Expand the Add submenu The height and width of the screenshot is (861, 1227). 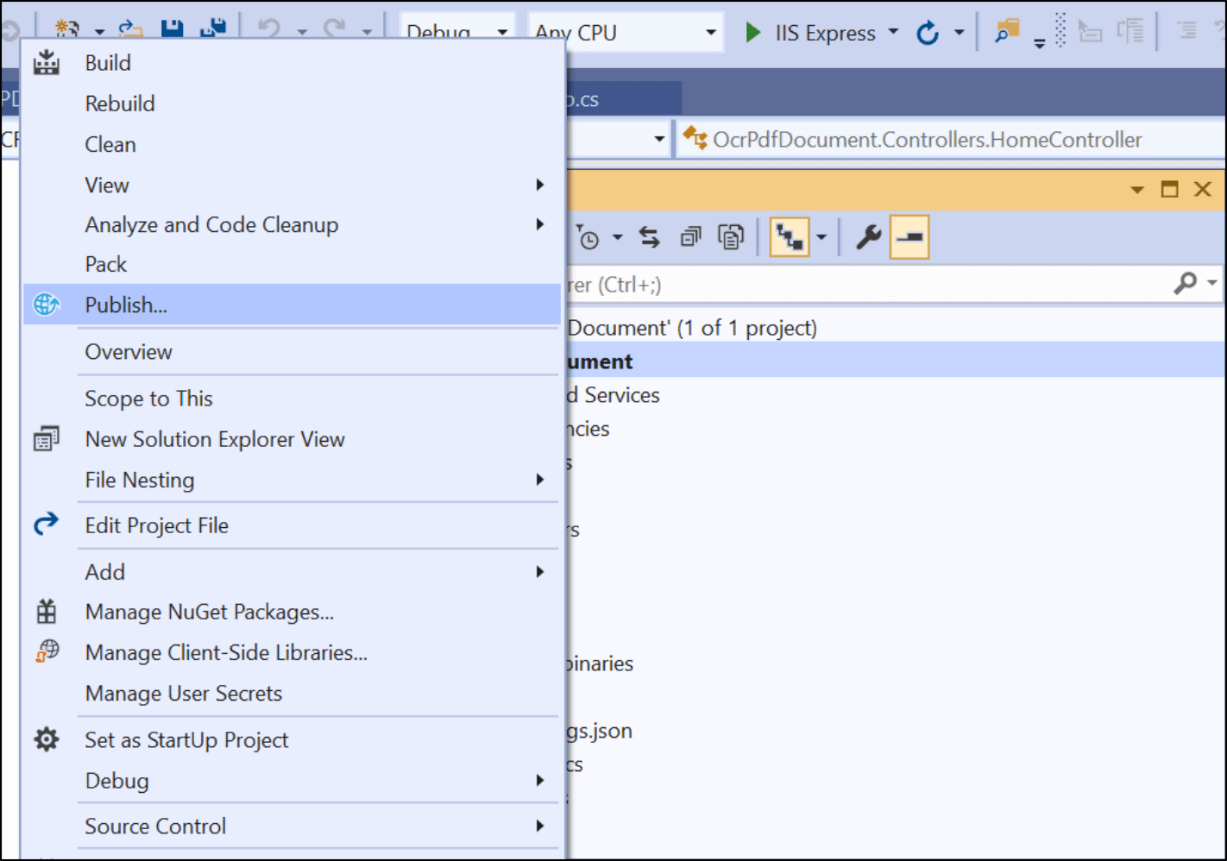(x=539, y=572)
